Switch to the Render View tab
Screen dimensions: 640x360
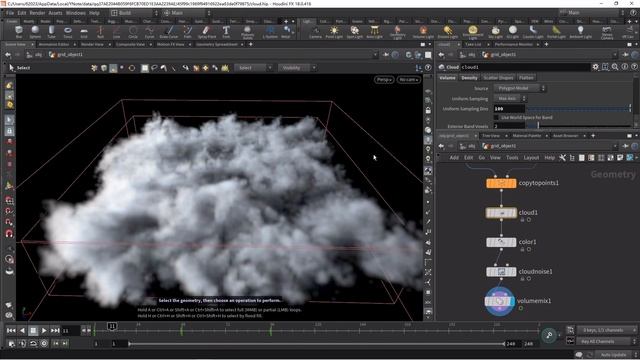tap(92, 44)
